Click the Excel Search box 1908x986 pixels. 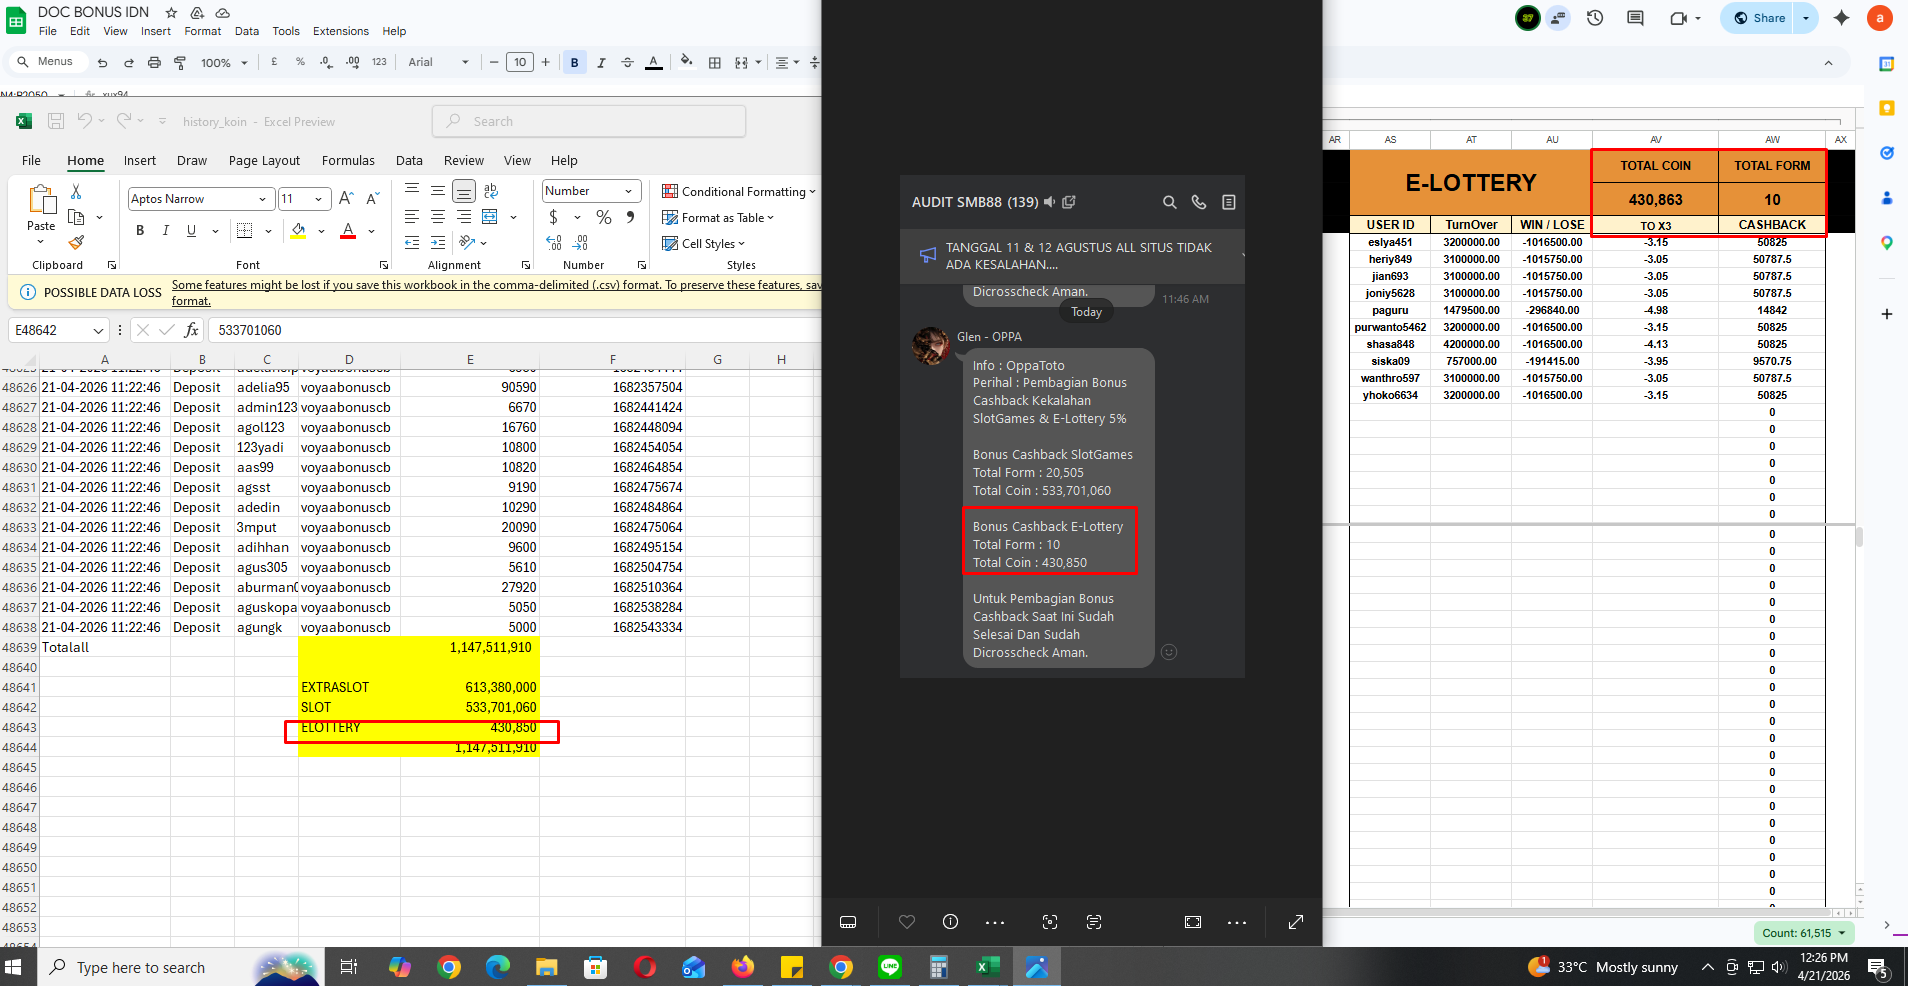(x=589, y=121)
